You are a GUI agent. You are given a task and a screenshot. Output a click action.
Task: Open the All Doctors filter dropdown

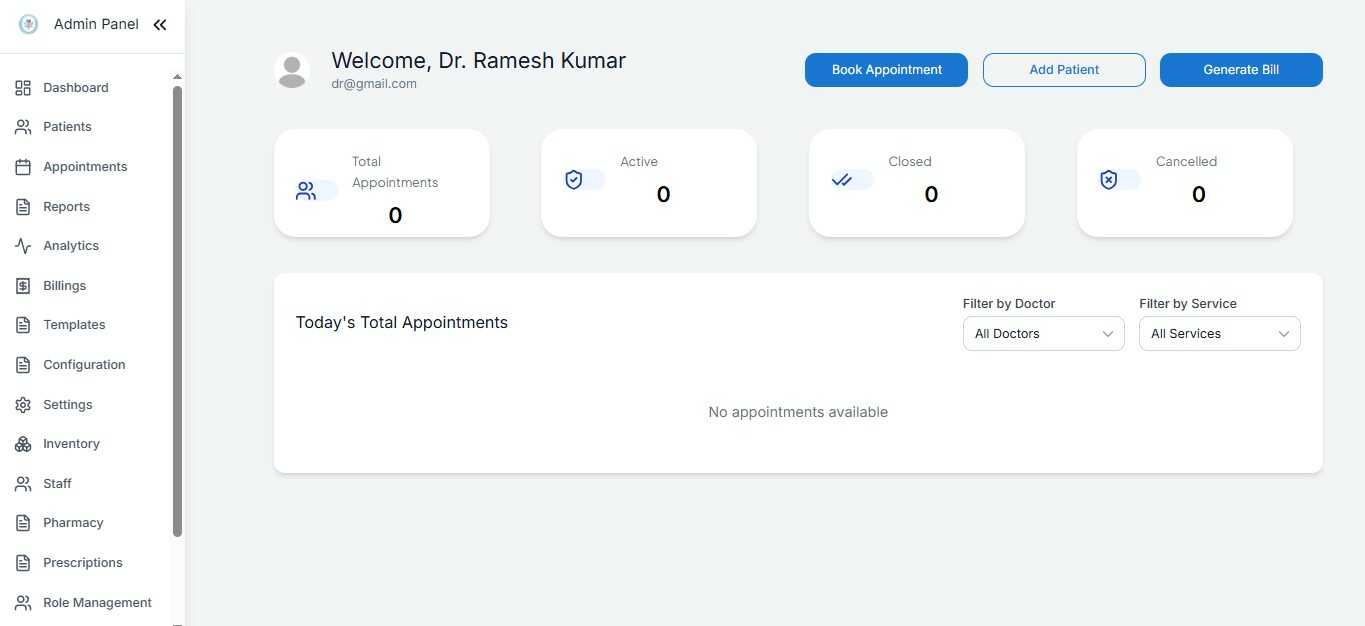tap(1043, 334)
